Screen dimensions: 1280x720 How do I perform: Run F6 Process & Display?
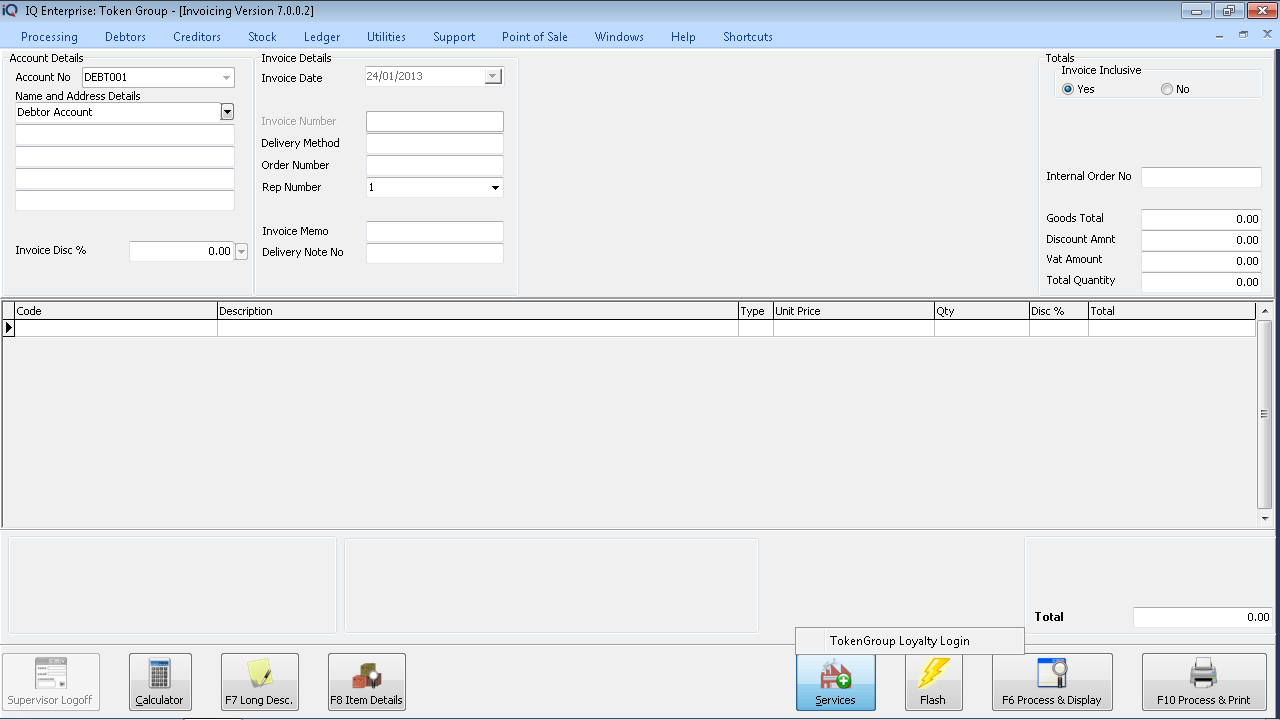[1052, 682]
